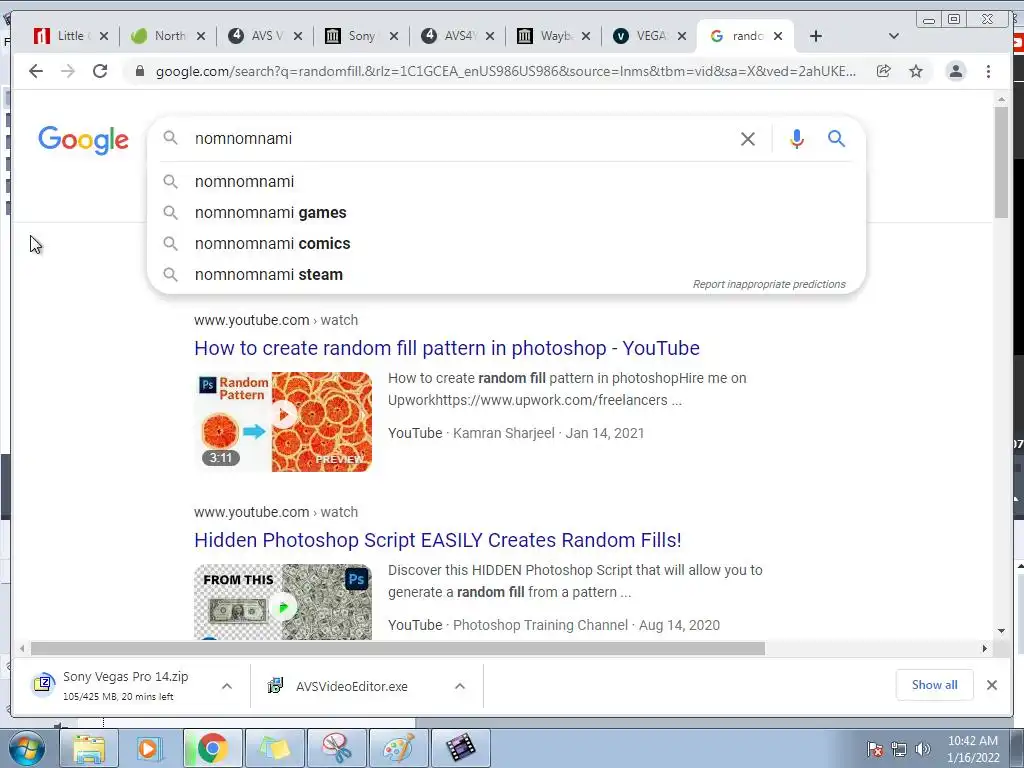This screenshot has width=1024, height=768.
Task: Reload the current Google page
Action: click(100, 71)
